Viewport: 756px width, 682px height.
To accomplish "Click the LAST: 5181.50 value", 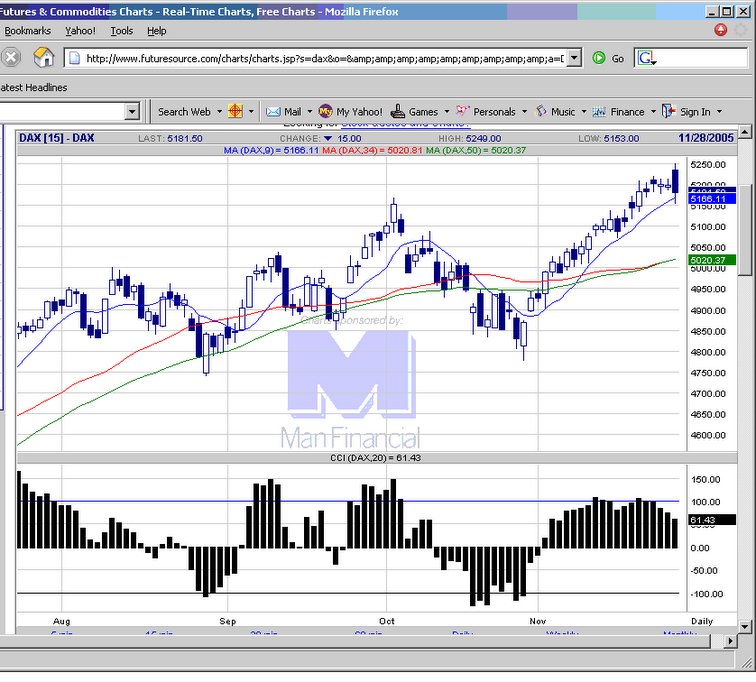I will pyautogui.click(x=170, y=139).
